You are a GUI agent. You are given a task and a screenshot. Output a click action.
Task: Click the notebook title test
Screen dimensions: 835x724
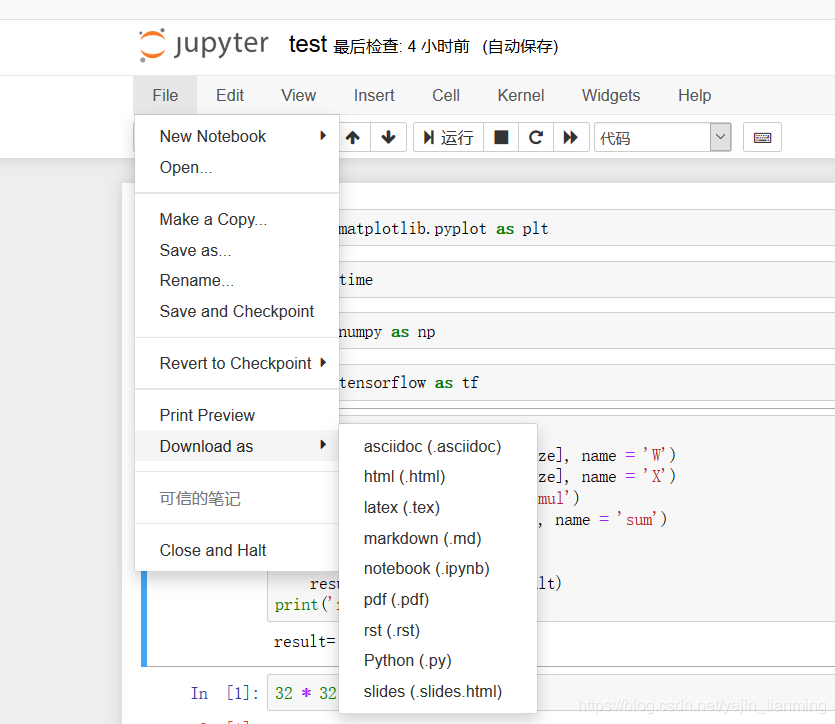[x=308, y=44]
